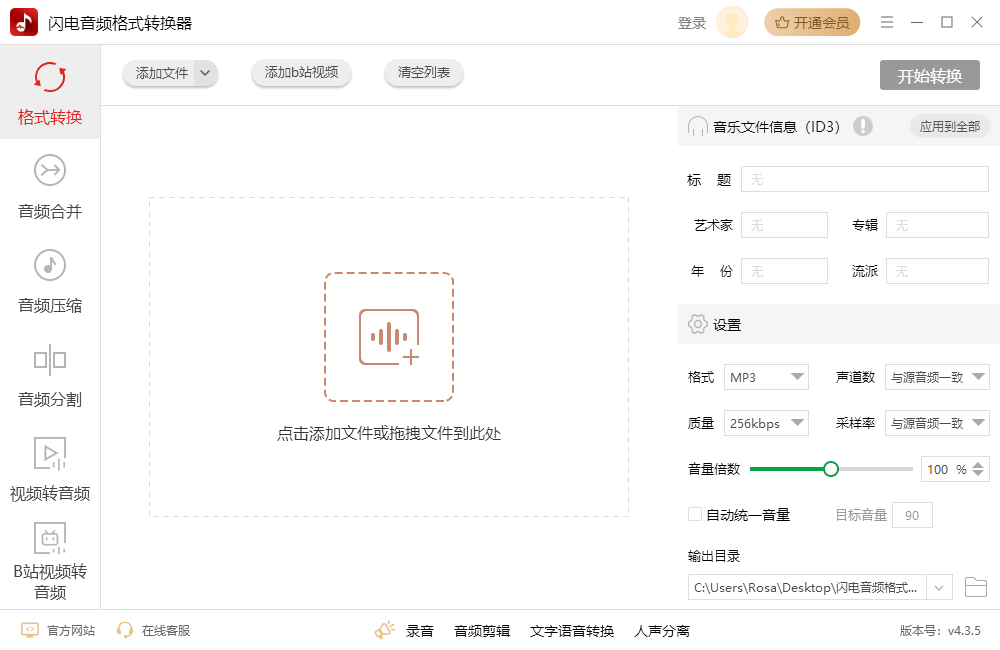Click 开通会员 to open membership
The image size is (1000, 650).
812,21
